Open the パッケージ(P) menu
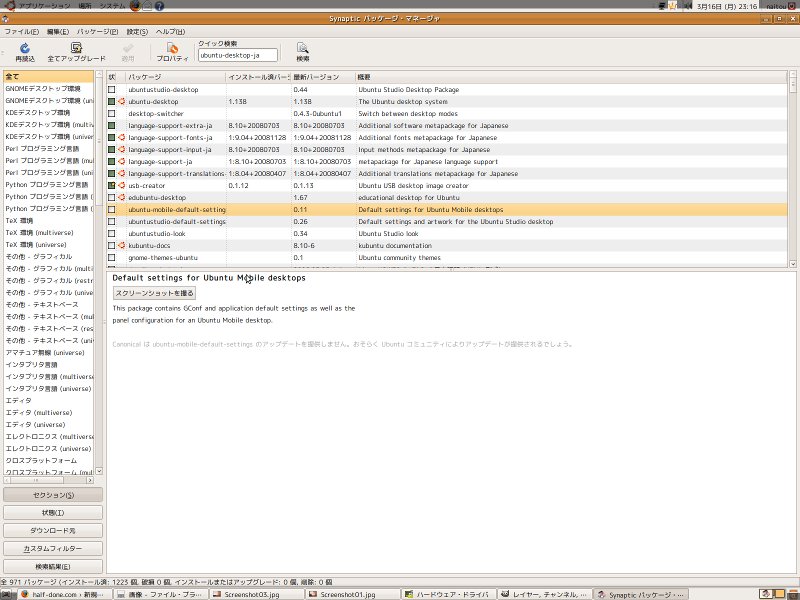This screenshot has height=600, width=800. pyautogui.click(x=97, y=32)
